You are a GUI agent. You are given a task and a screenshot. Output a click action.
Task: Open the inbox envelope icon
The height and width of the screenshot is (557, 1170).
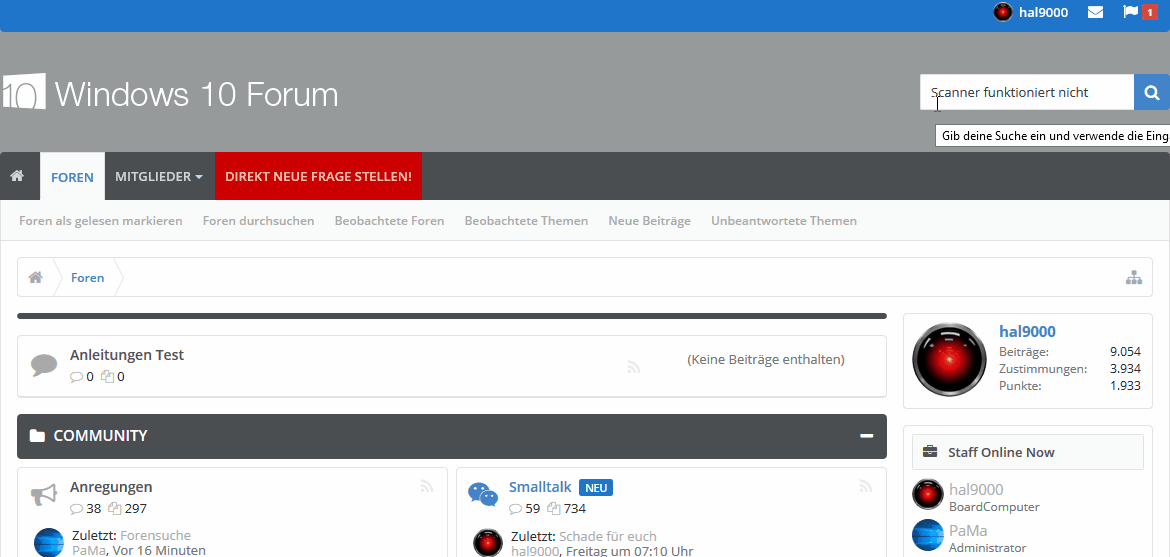(x=1095, y=12)
